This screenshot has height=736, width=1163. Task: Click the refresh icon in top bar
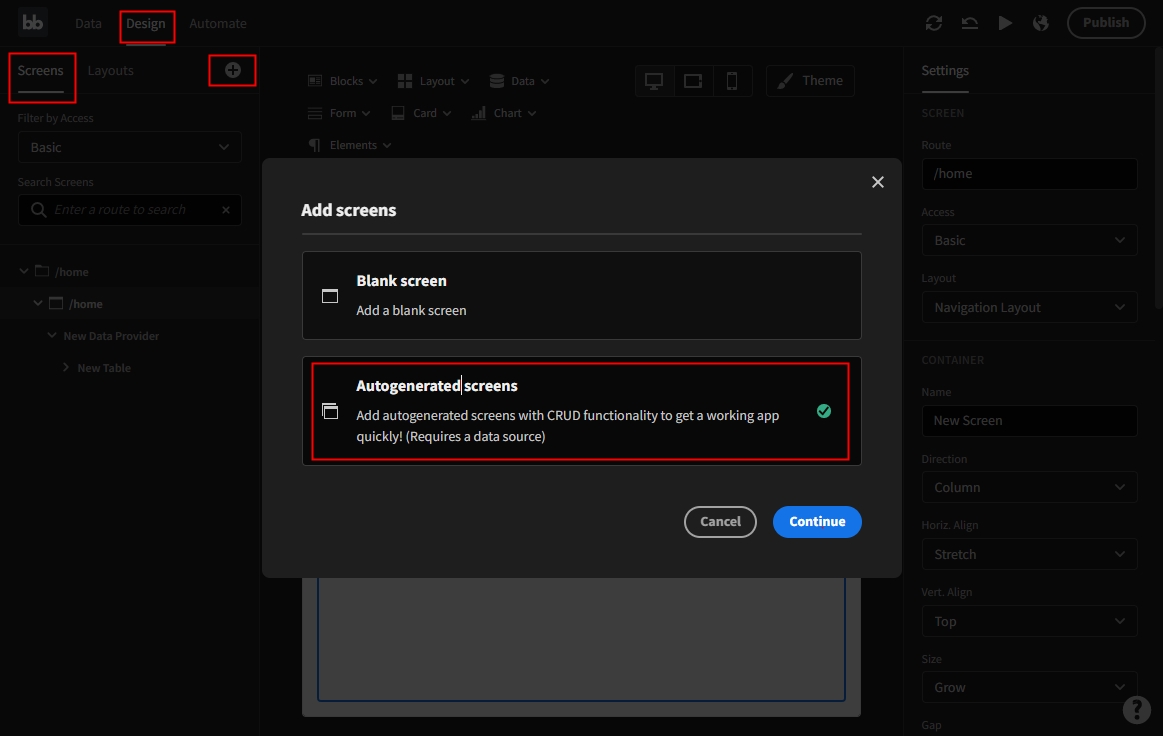coord(934,23)
